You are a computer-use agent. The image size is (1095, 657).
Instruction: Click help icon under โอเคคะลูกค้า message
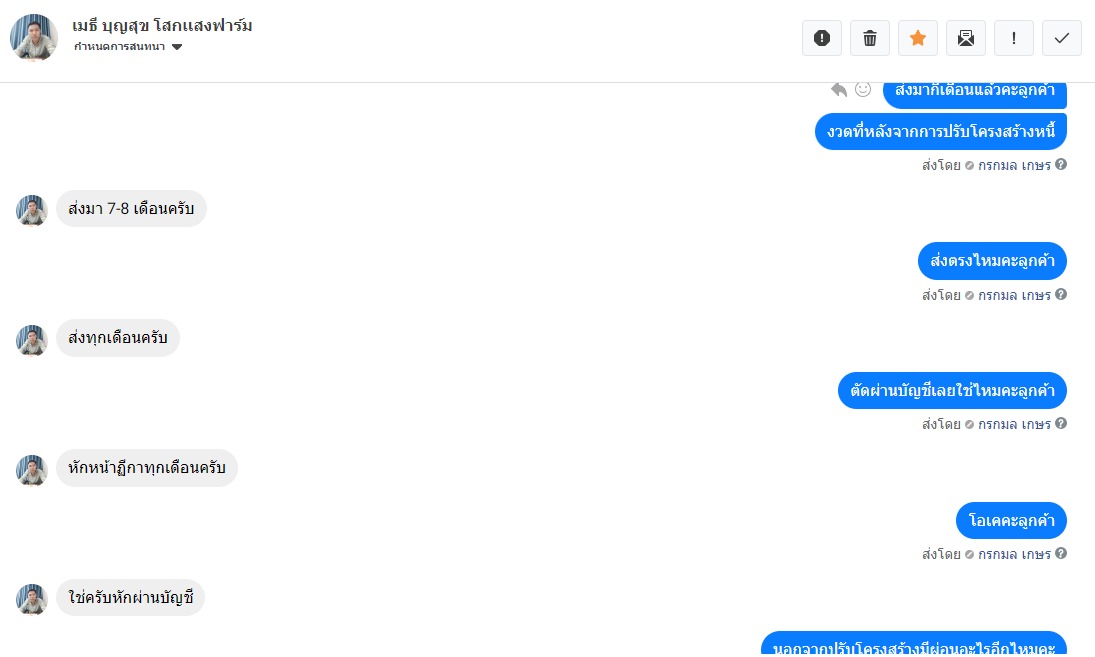(1061, 554)
